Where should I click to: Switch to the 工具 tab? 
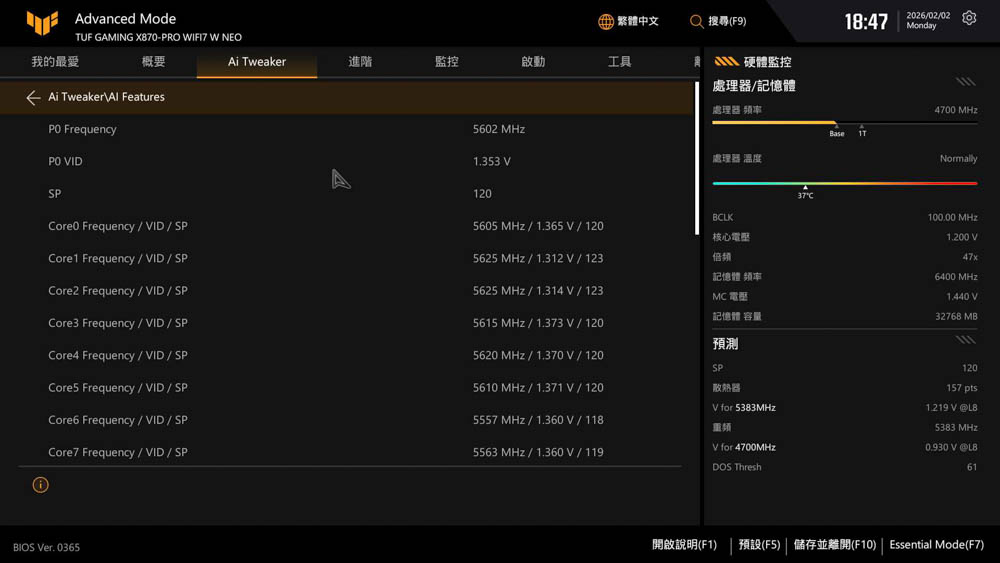coord(620,62)
